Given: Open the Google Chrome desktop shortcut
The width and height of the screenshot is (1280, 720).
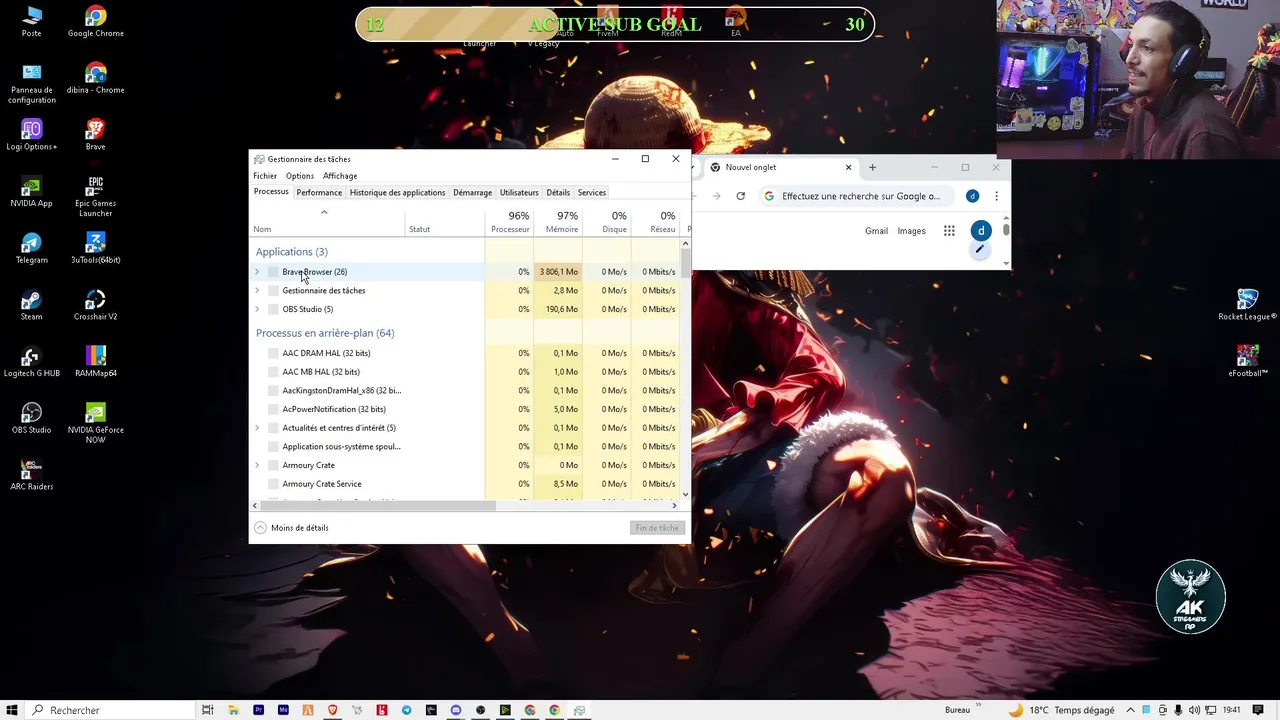Looking at the screenshot, I should pyautogui.click(x=95, y=22).
